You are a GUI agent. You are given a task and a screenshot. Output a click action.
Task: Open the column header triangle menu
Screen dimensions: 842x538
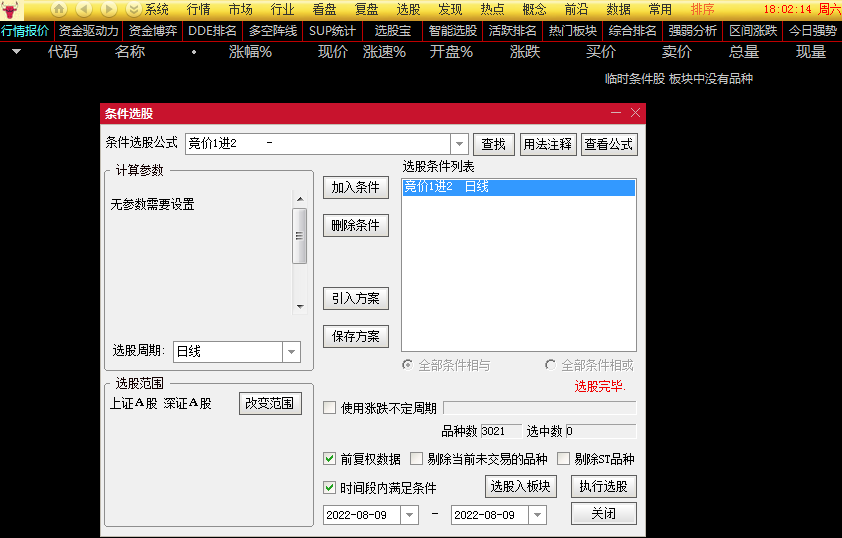[17, 52]
